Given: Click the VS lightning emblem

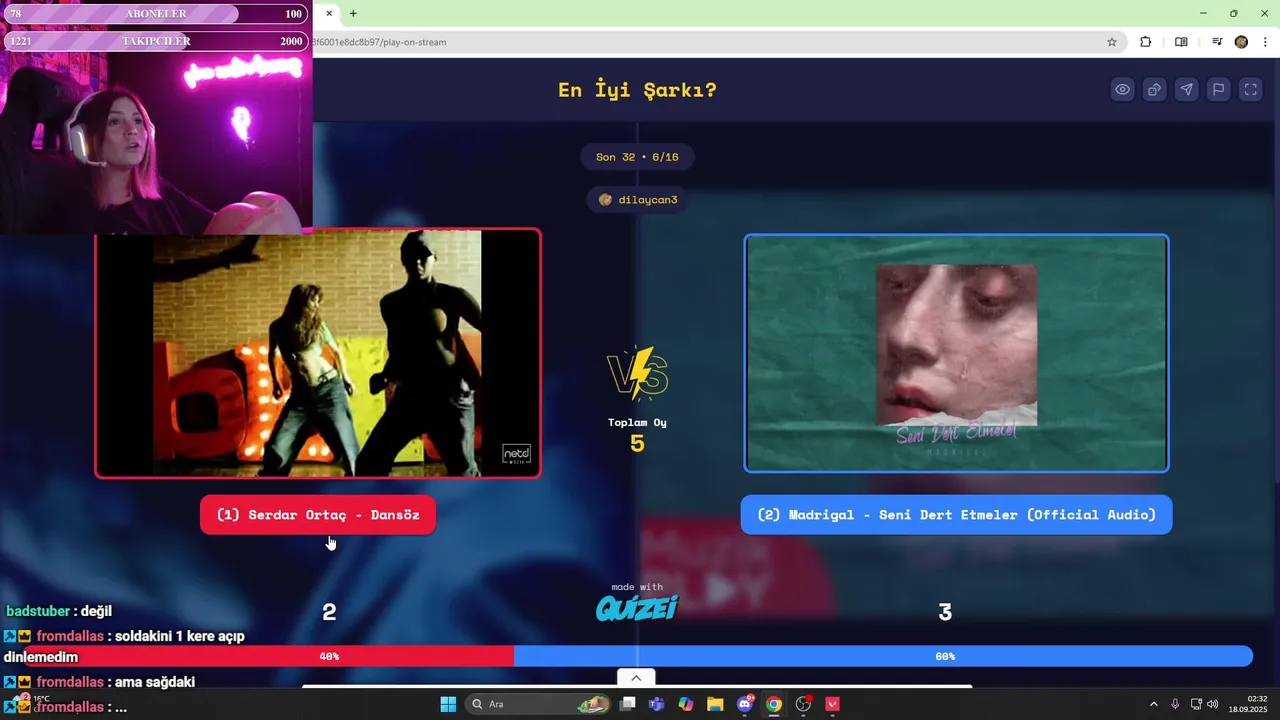Looking at the screenshot, I should coord(637,374).
